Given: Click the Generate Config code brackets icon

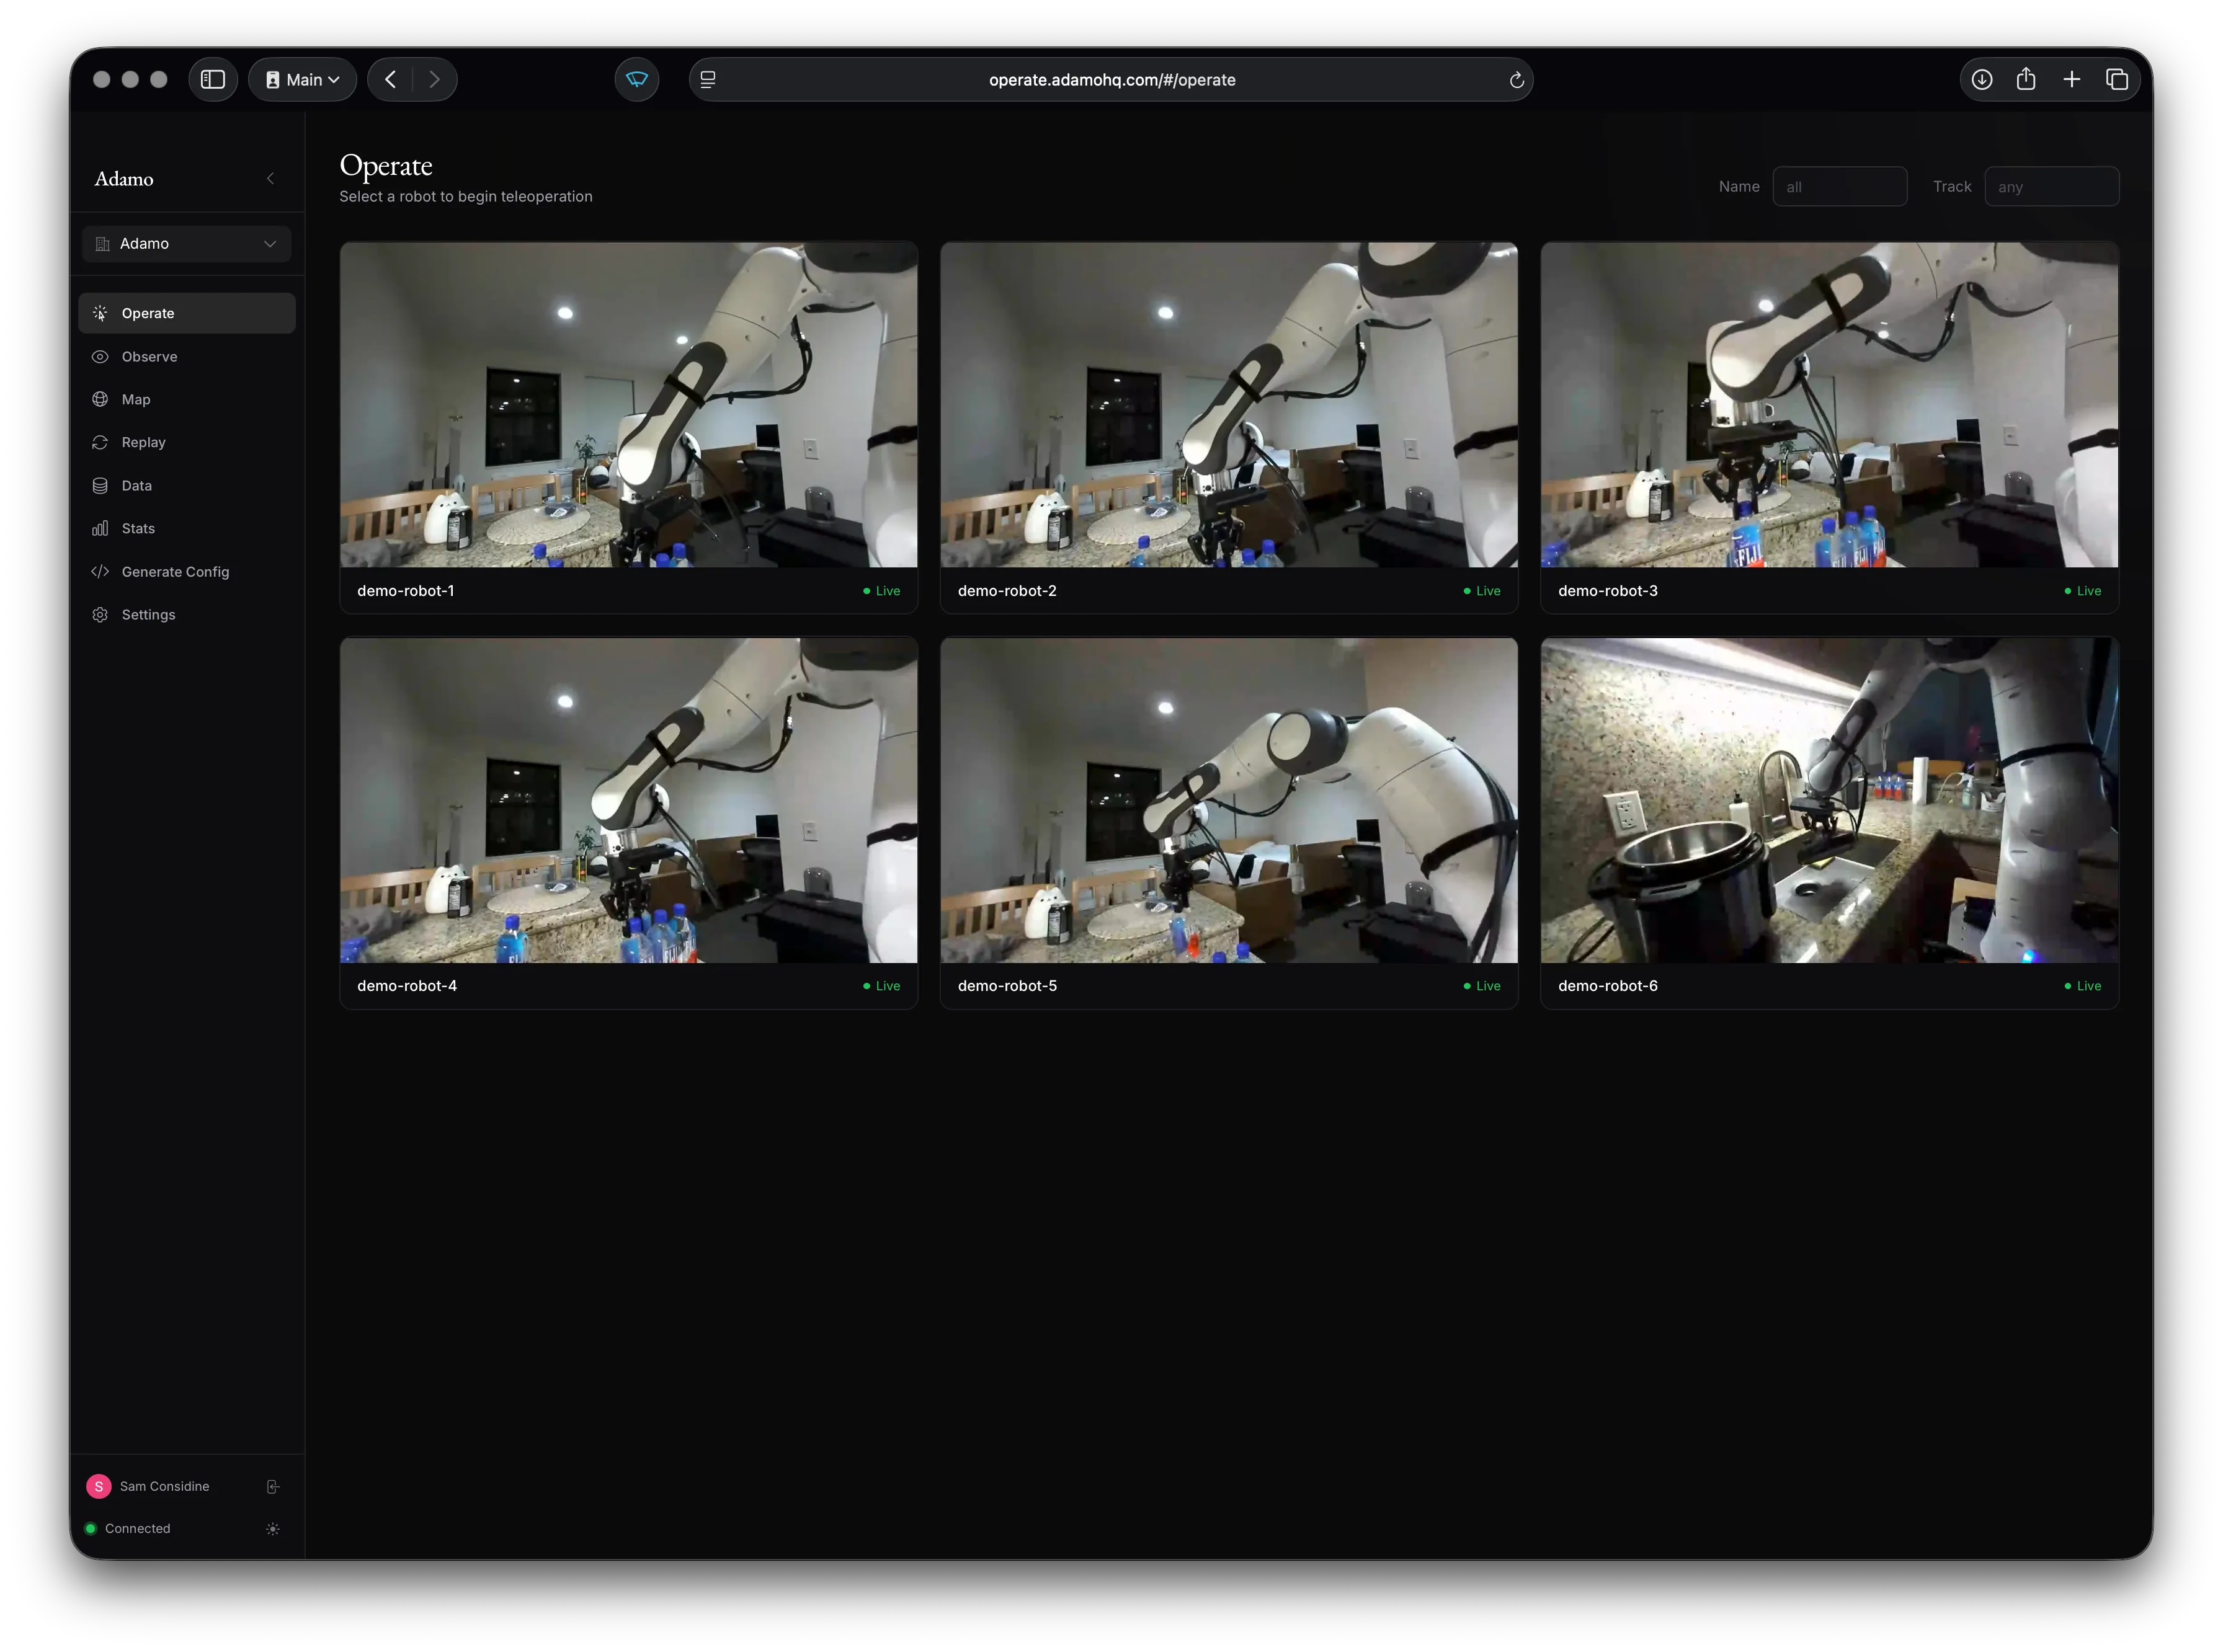Looking at the screenshot, I should [x=100, y=571].
